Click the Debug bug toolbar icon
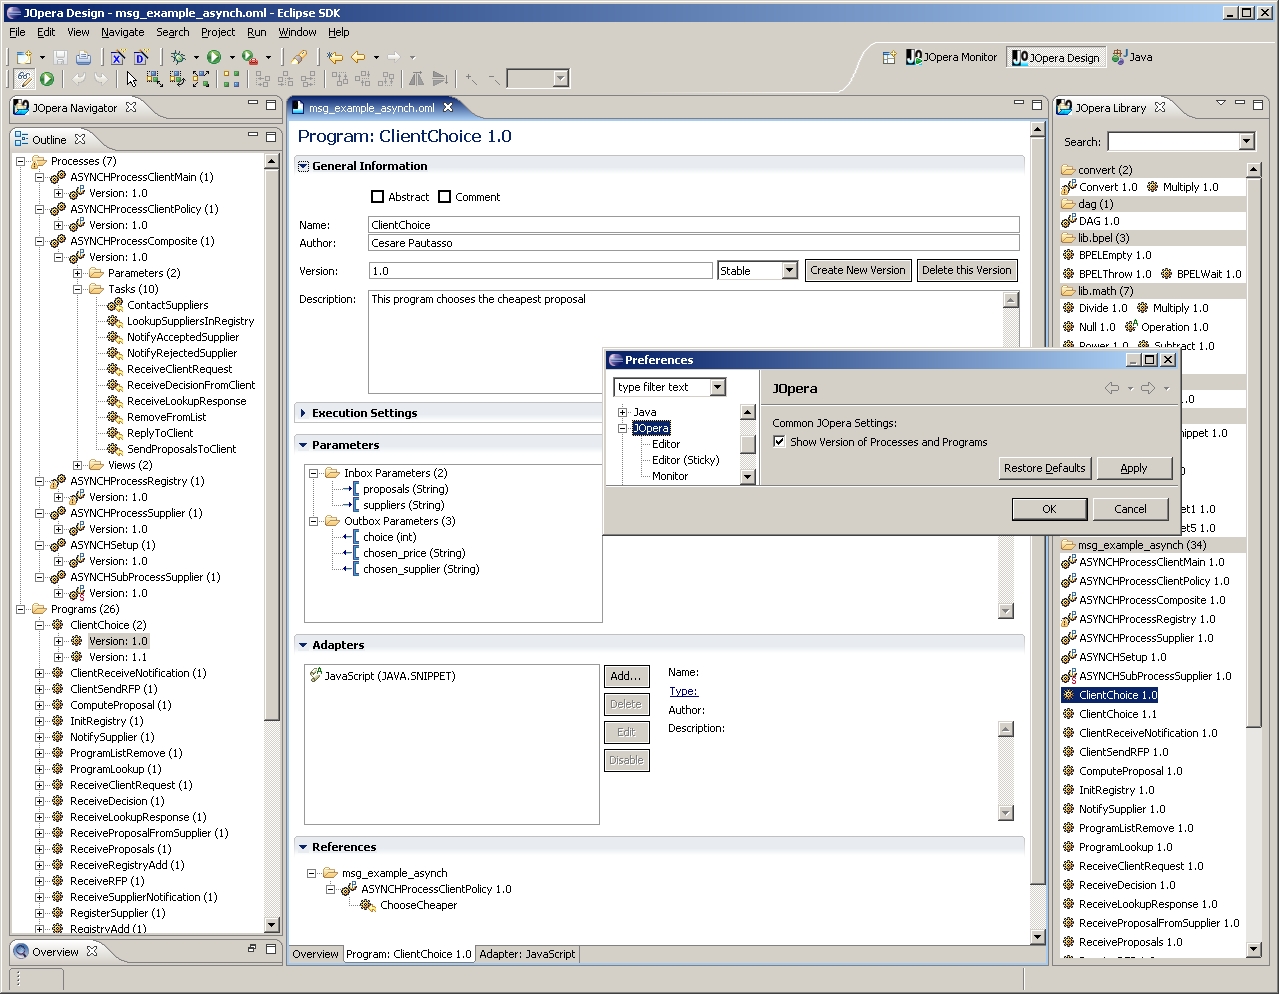This screenshot has height=994, width=1279. coord(178,58)
